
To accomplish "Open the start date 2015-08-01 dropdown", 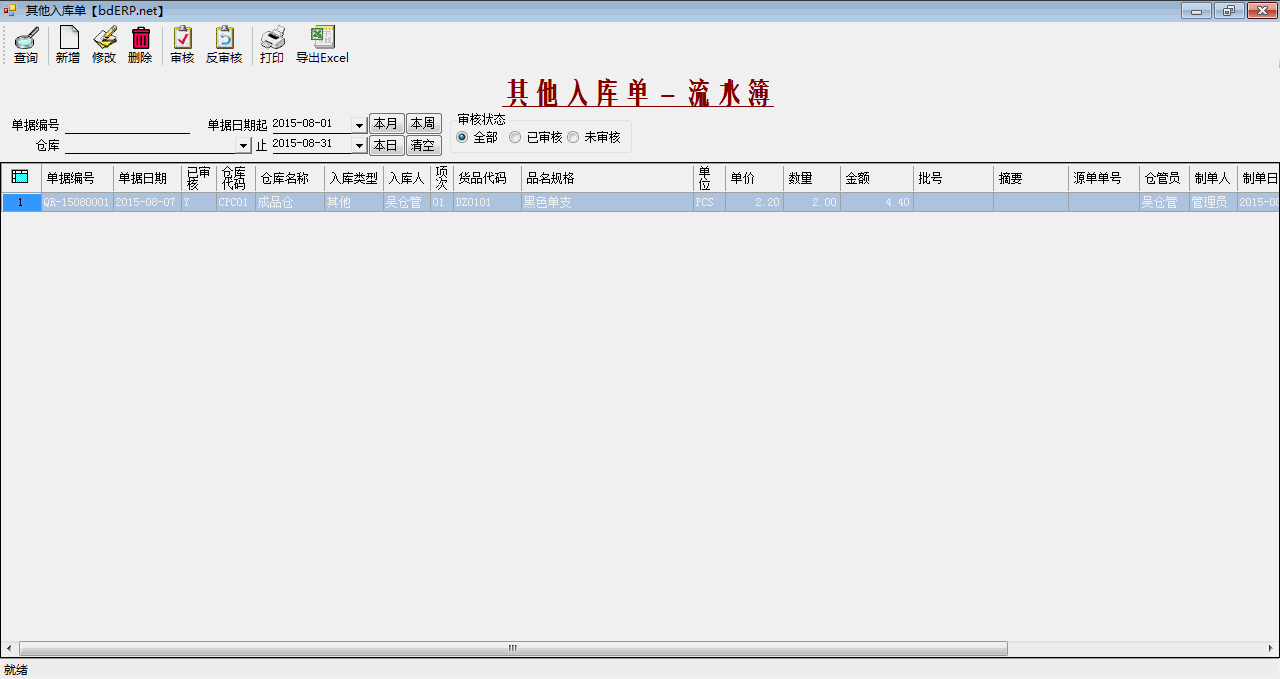I will 360,125.
